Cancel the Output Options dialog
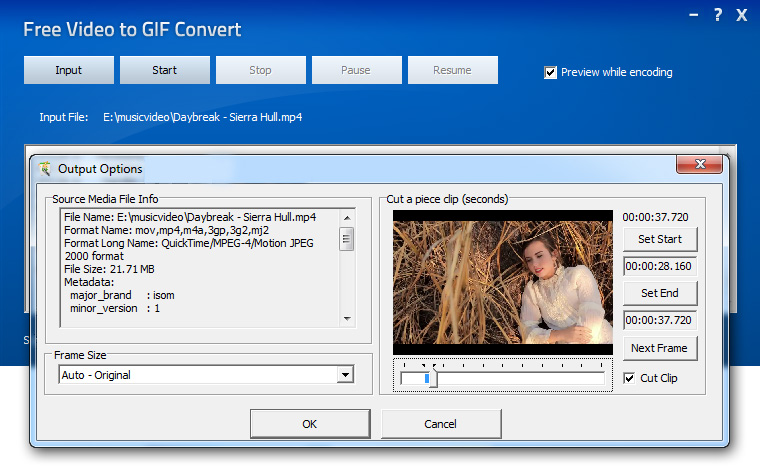 click(x=441, y=424)
